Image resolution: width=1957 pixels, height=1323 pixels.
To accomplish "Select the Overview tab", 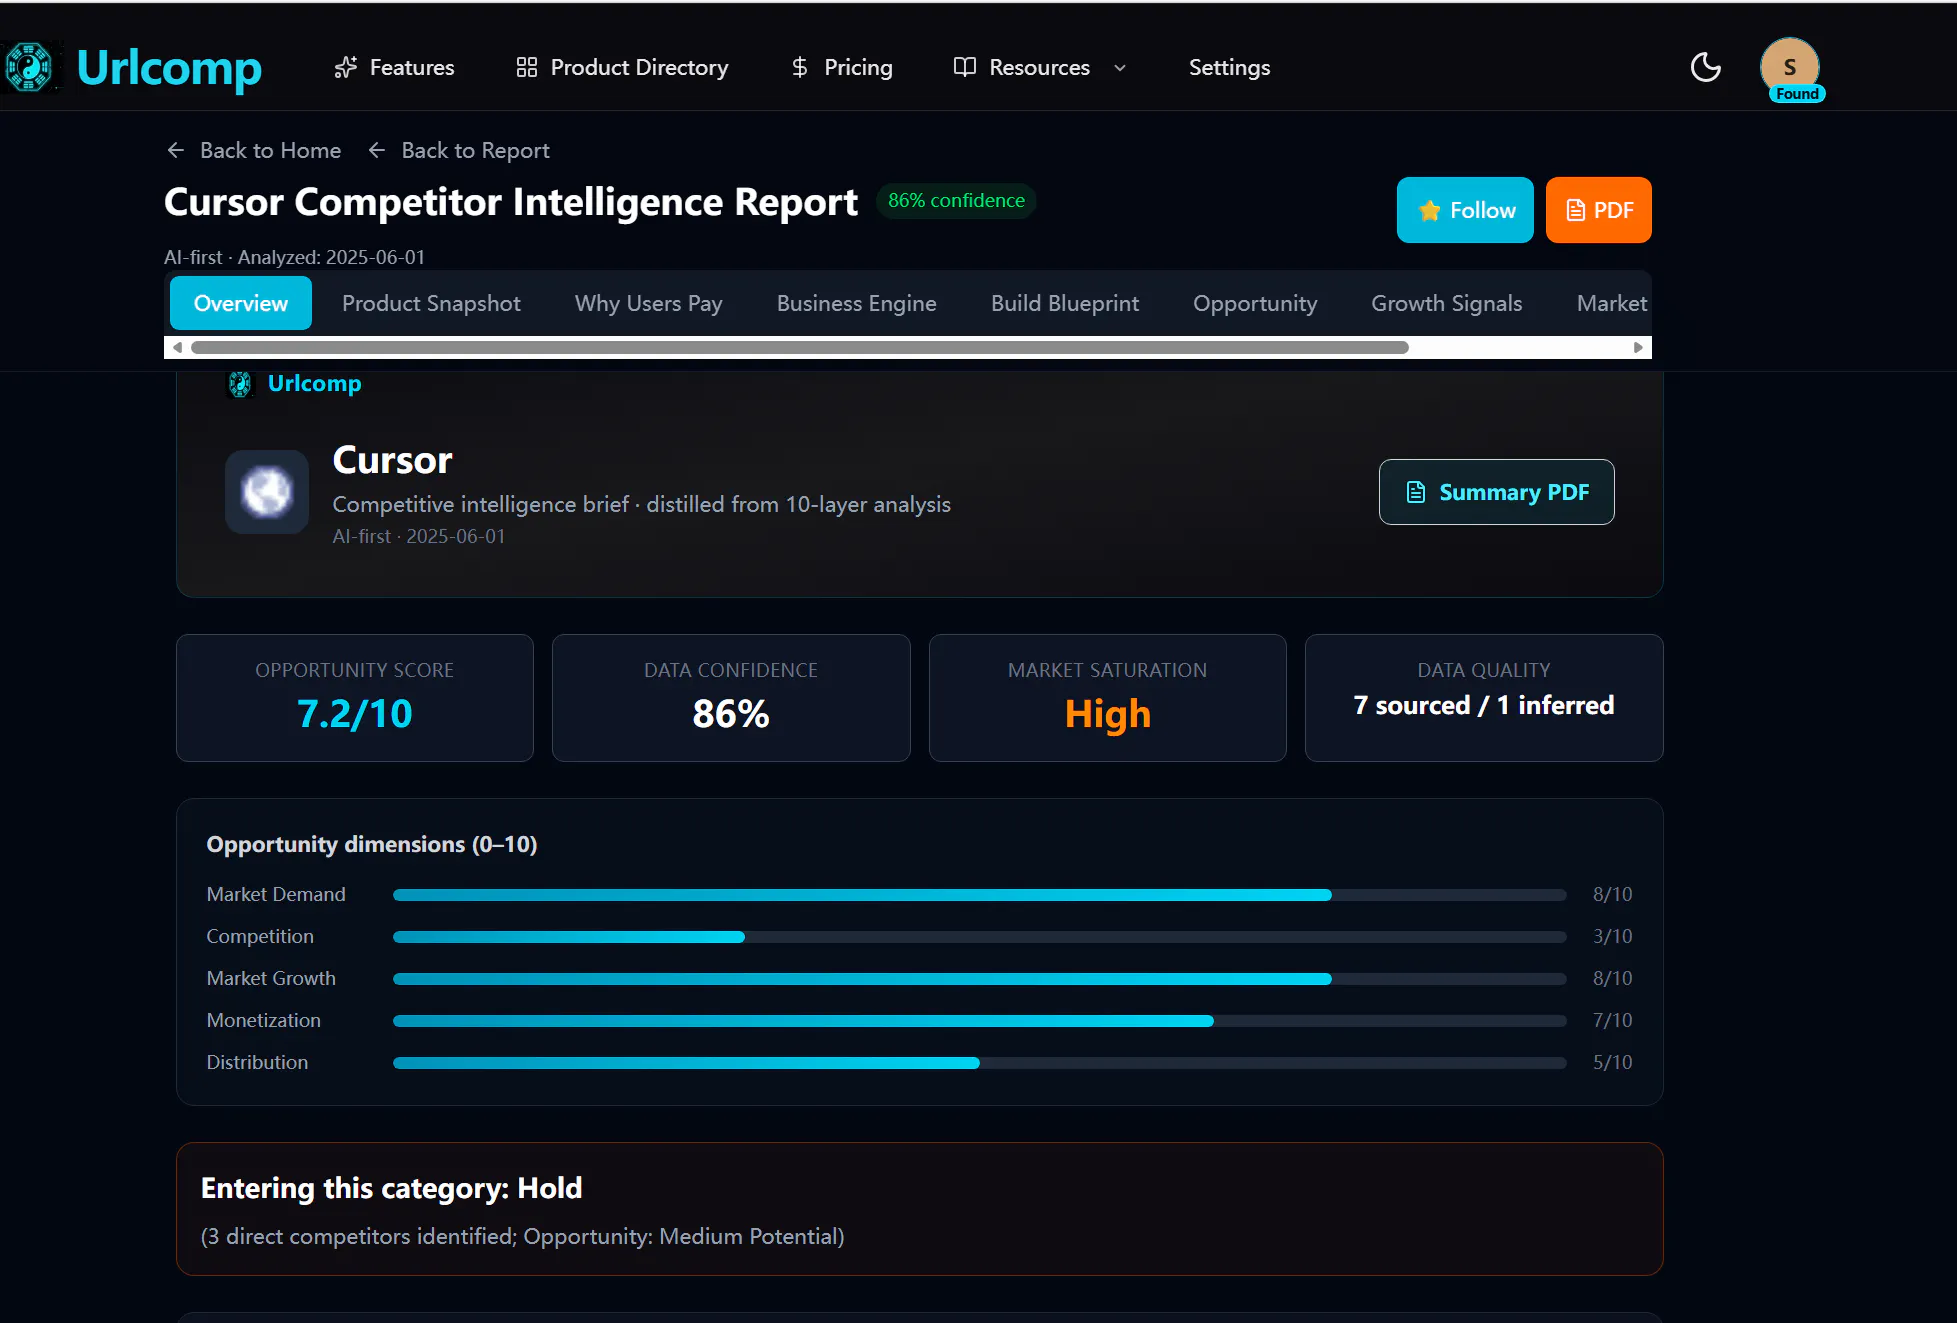I will tap(241, 303).
